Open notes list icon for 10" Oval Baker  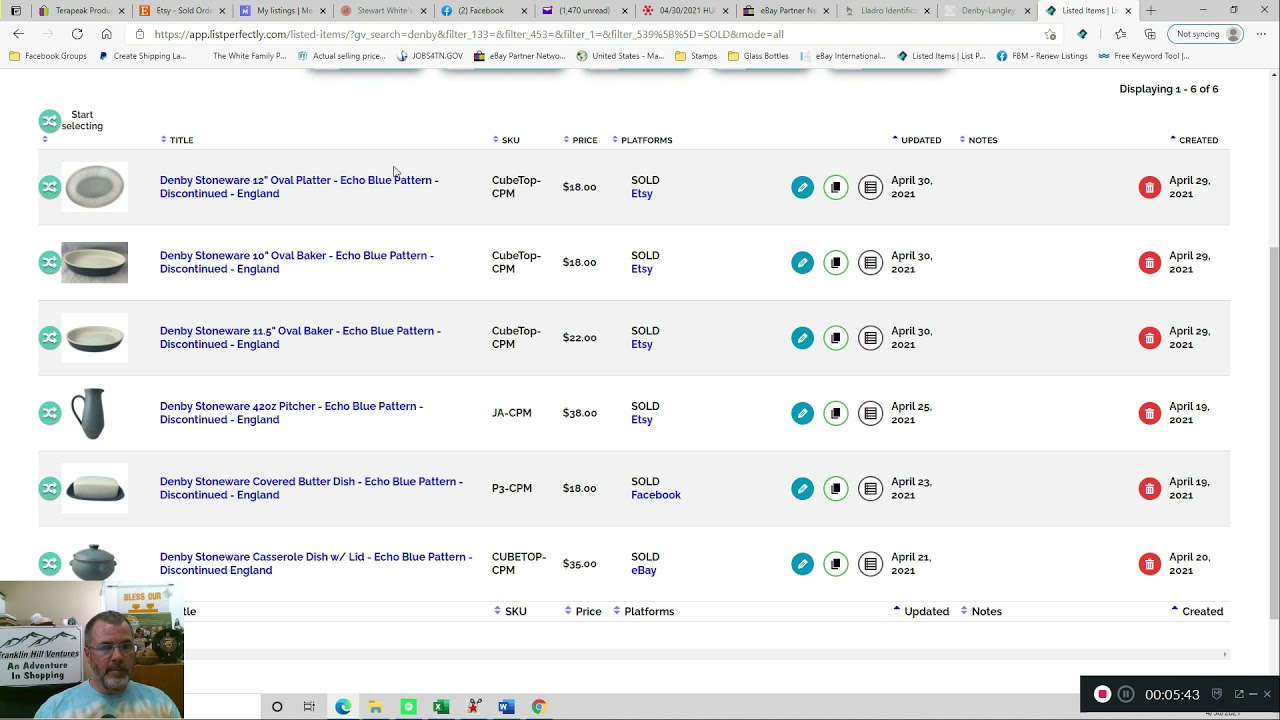[x=871, y=262]
